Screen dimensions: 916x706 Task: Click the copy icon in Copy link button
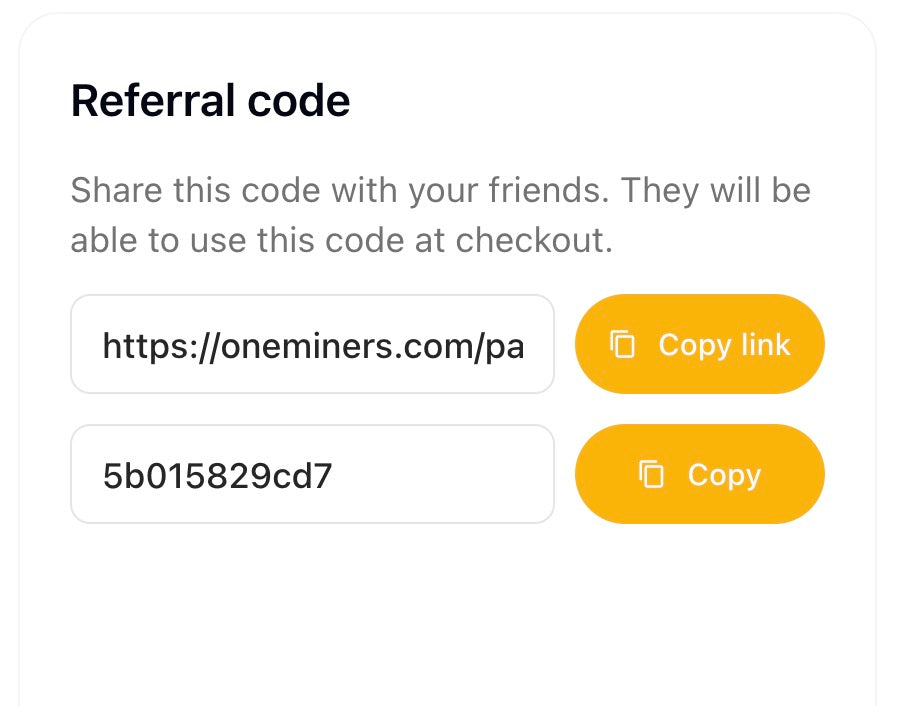[x=623, y=345]
